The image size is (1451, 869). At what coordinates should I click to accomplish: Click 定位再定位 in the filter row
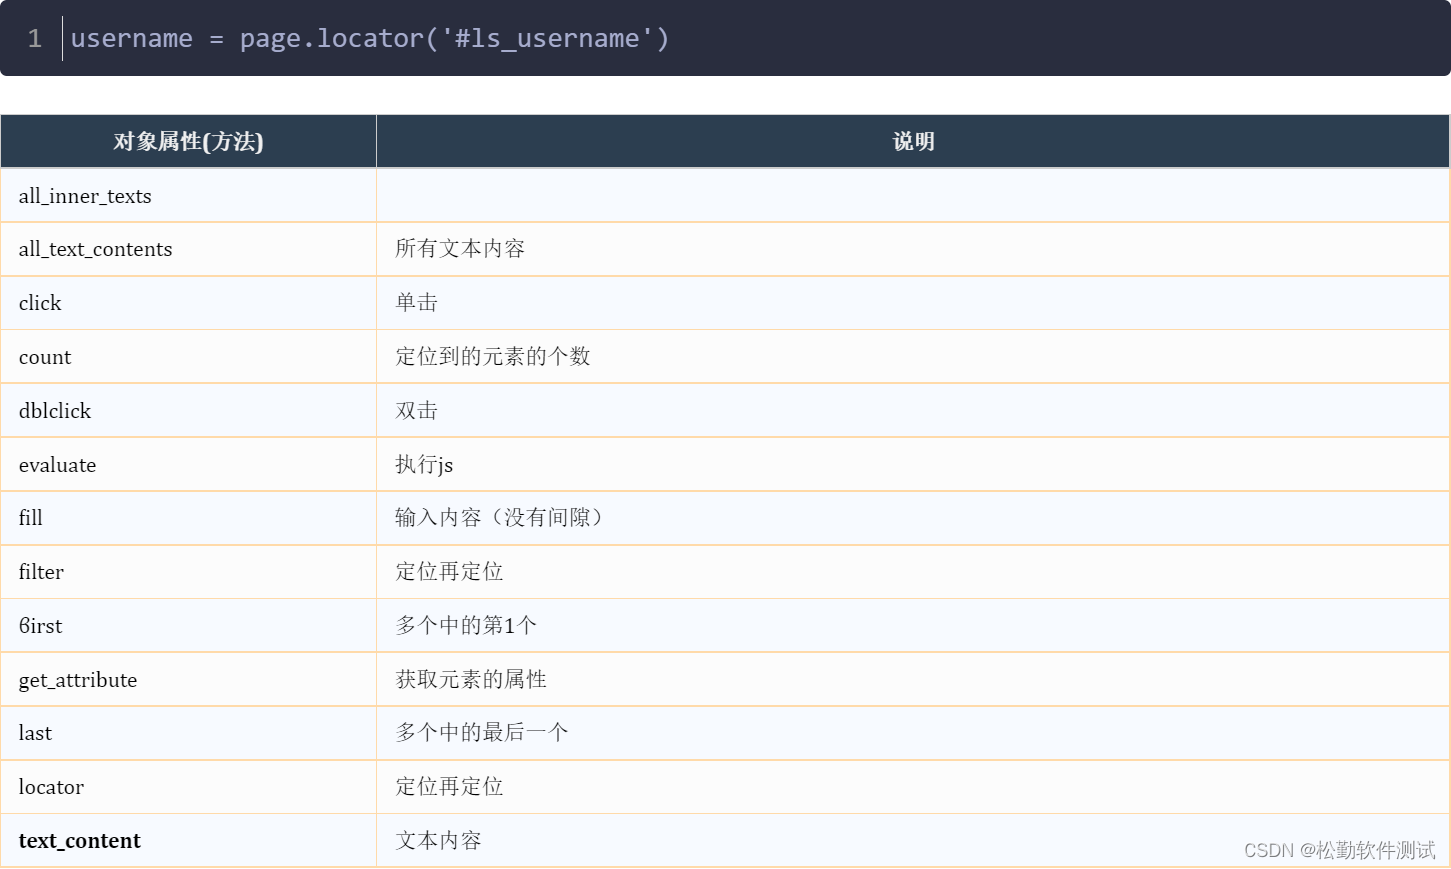click(449, 572)
